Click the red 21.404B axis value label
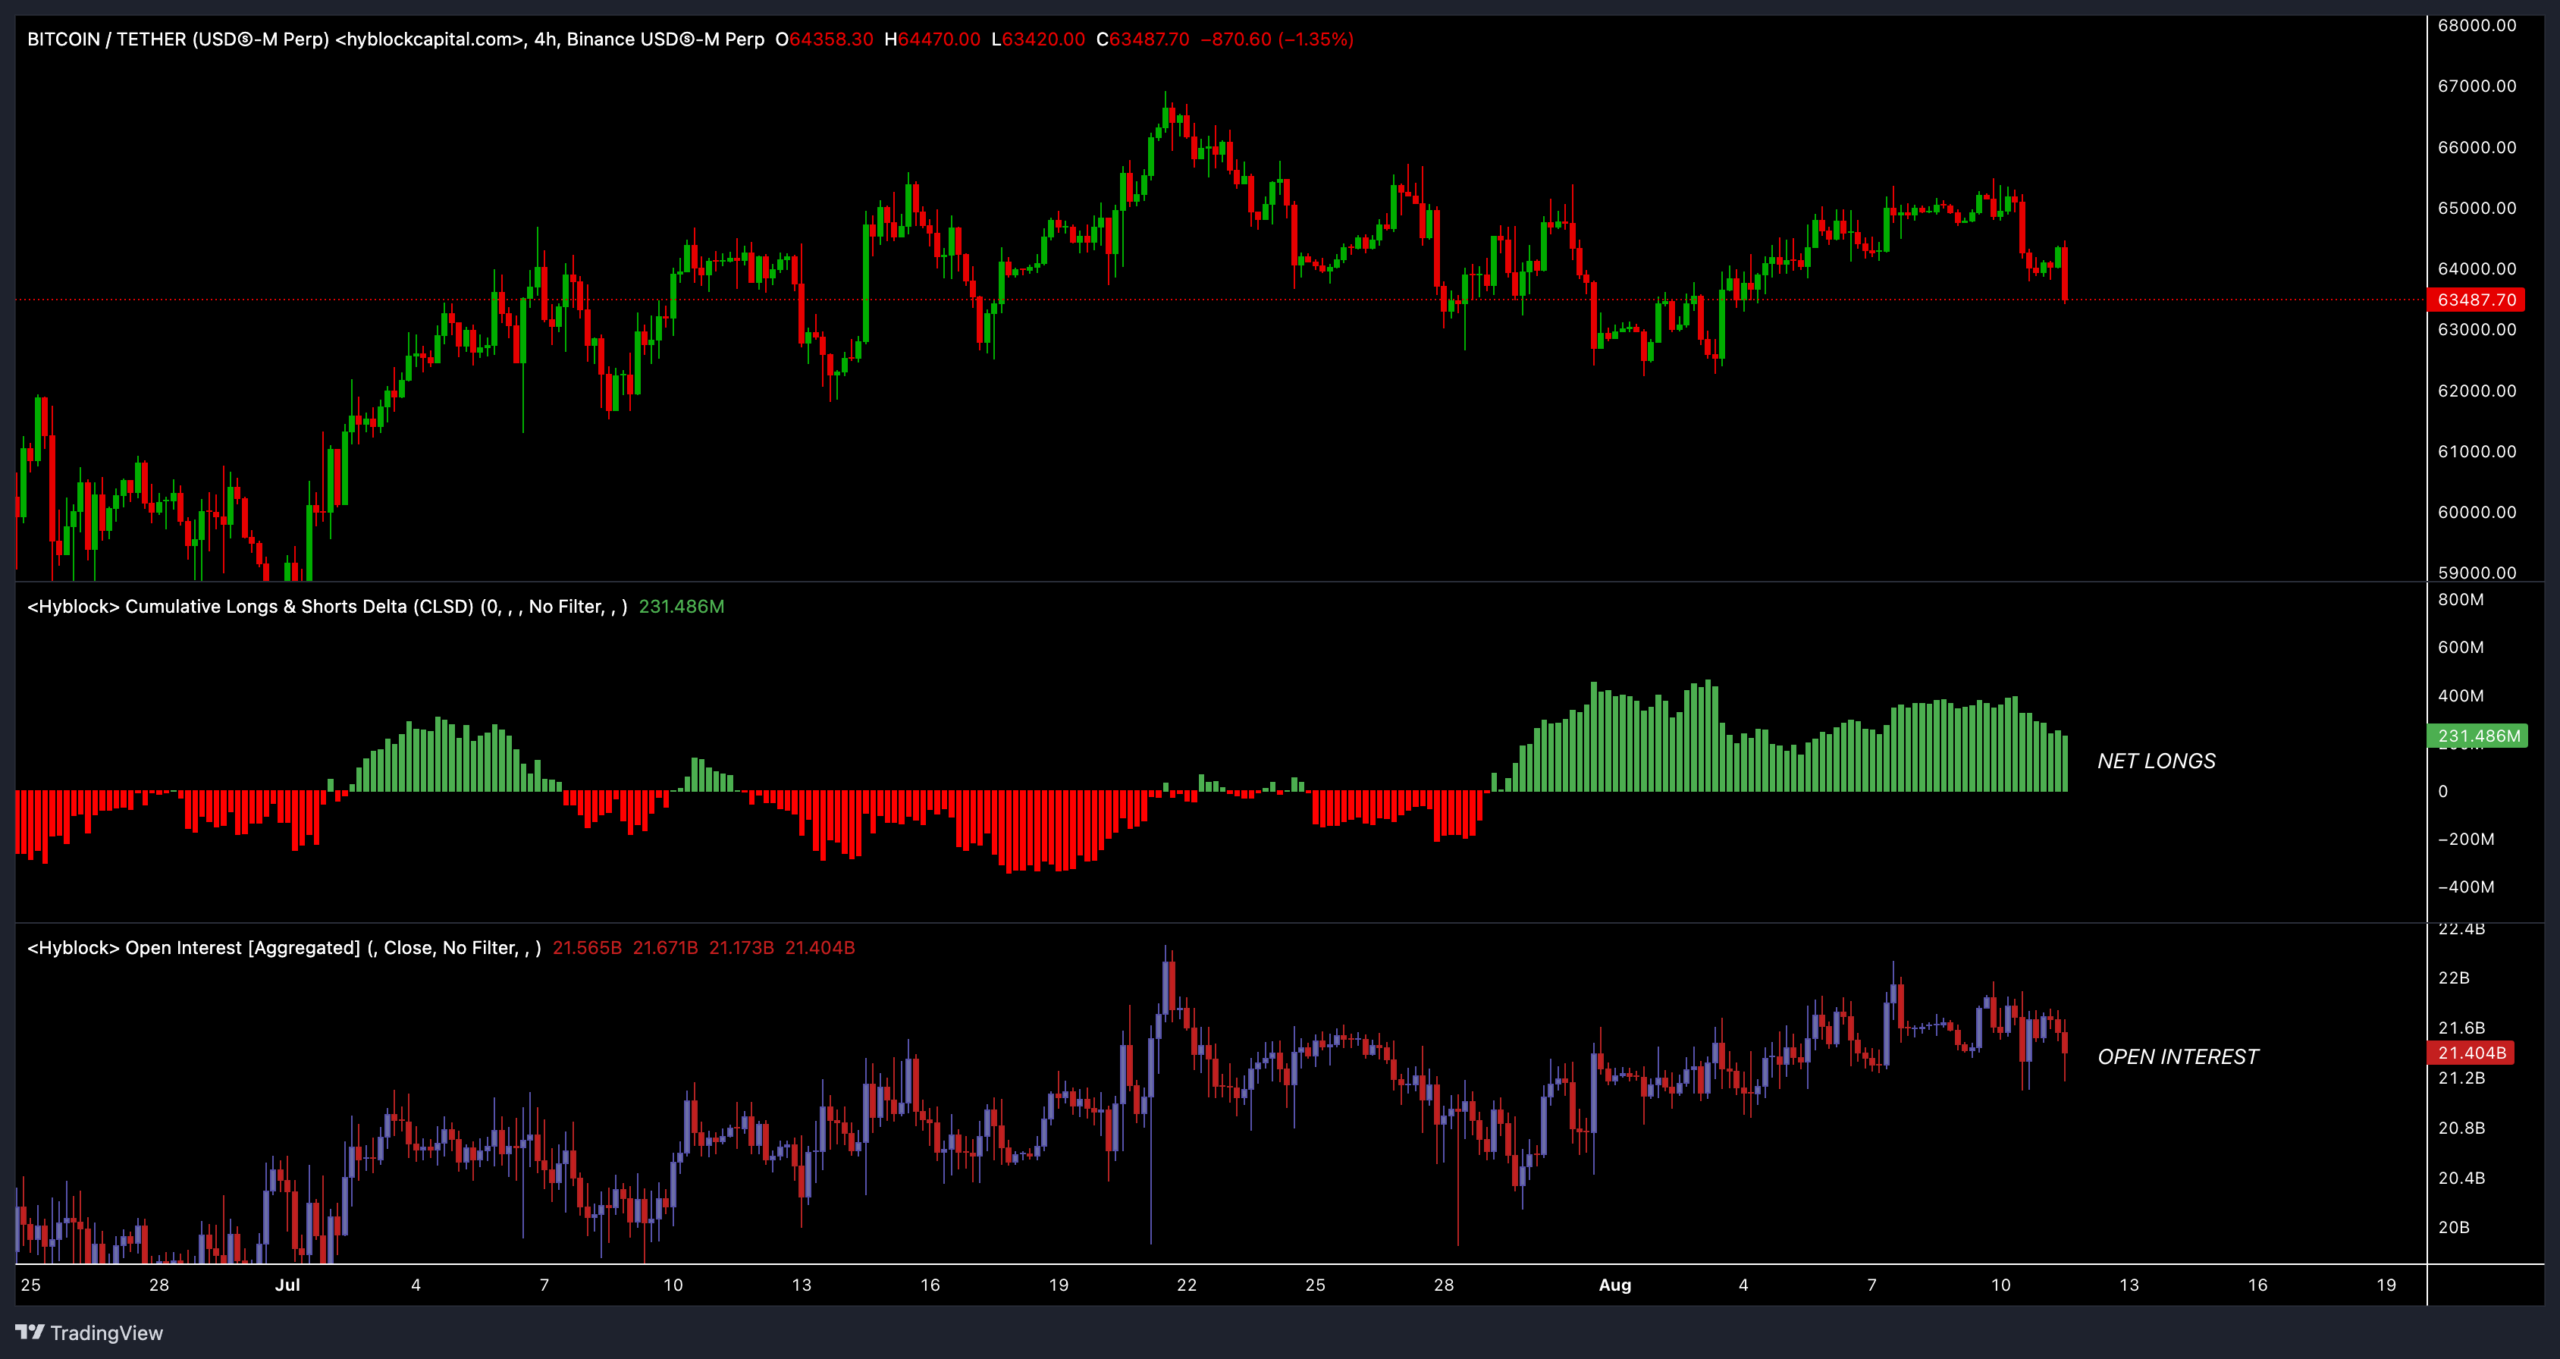 click(x=2471, y=1052)
